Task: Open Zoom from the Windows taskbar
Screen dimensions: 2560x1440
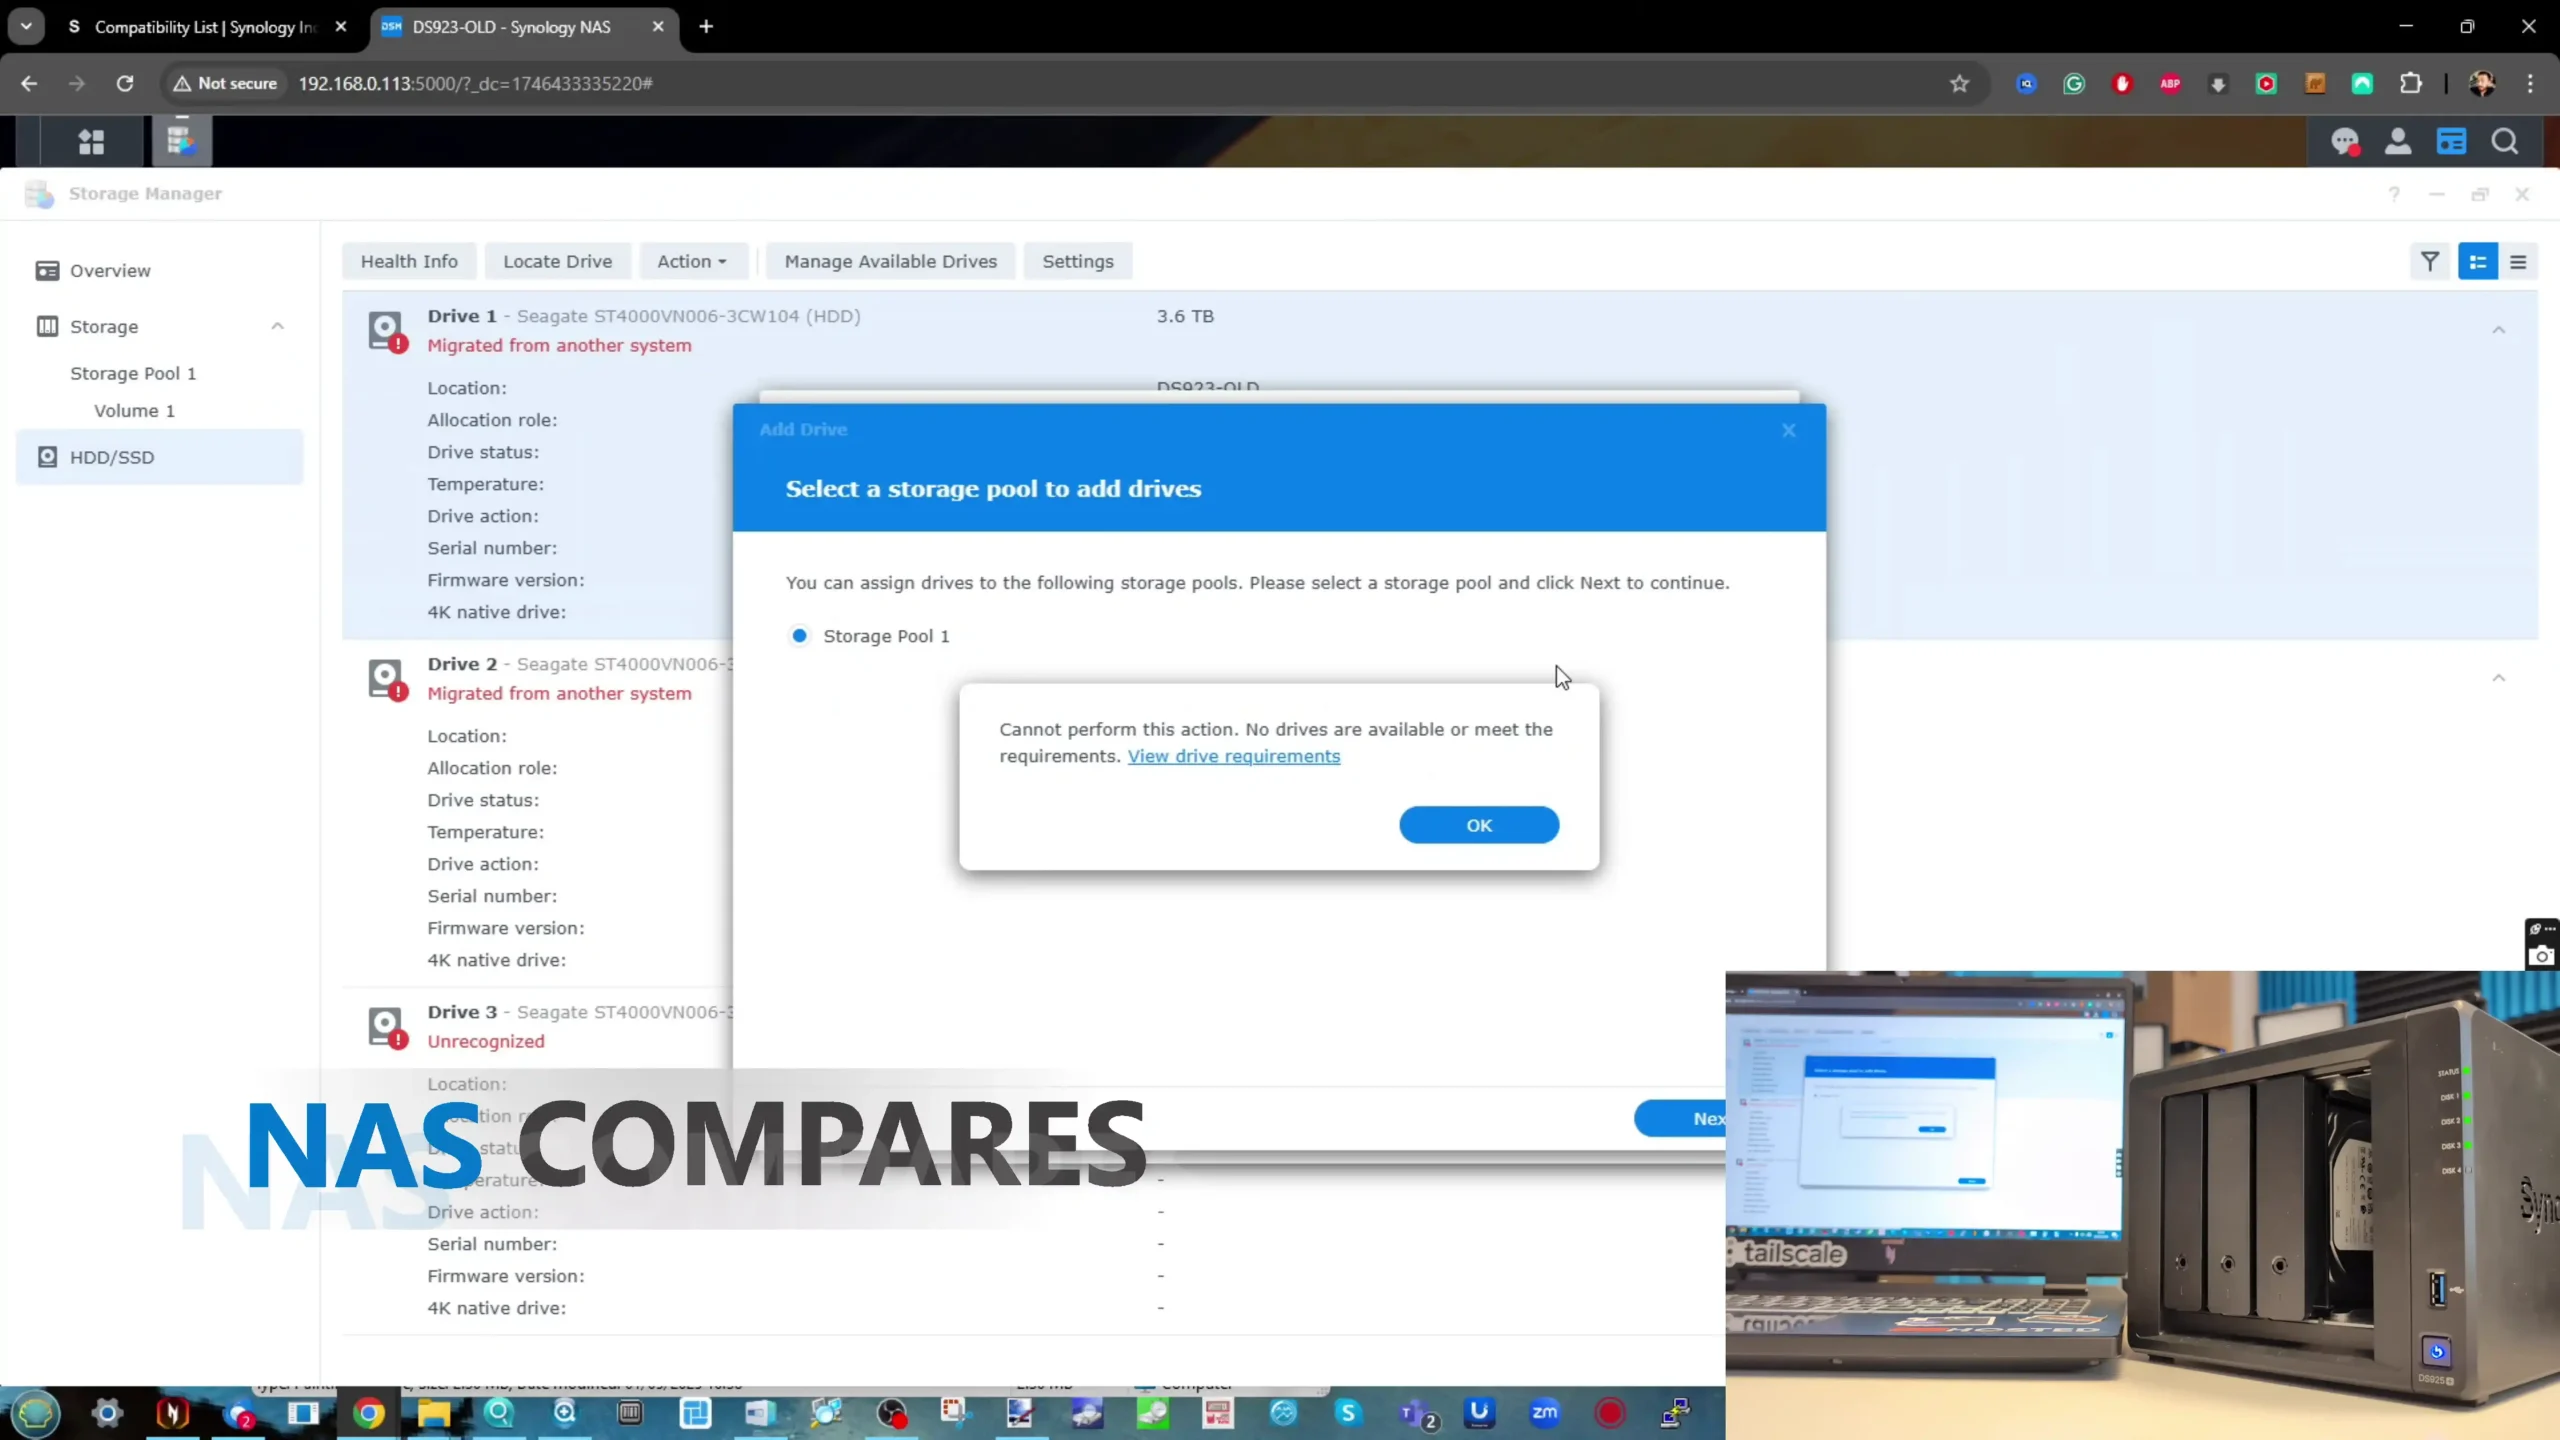Action: click(1544, 1413)
